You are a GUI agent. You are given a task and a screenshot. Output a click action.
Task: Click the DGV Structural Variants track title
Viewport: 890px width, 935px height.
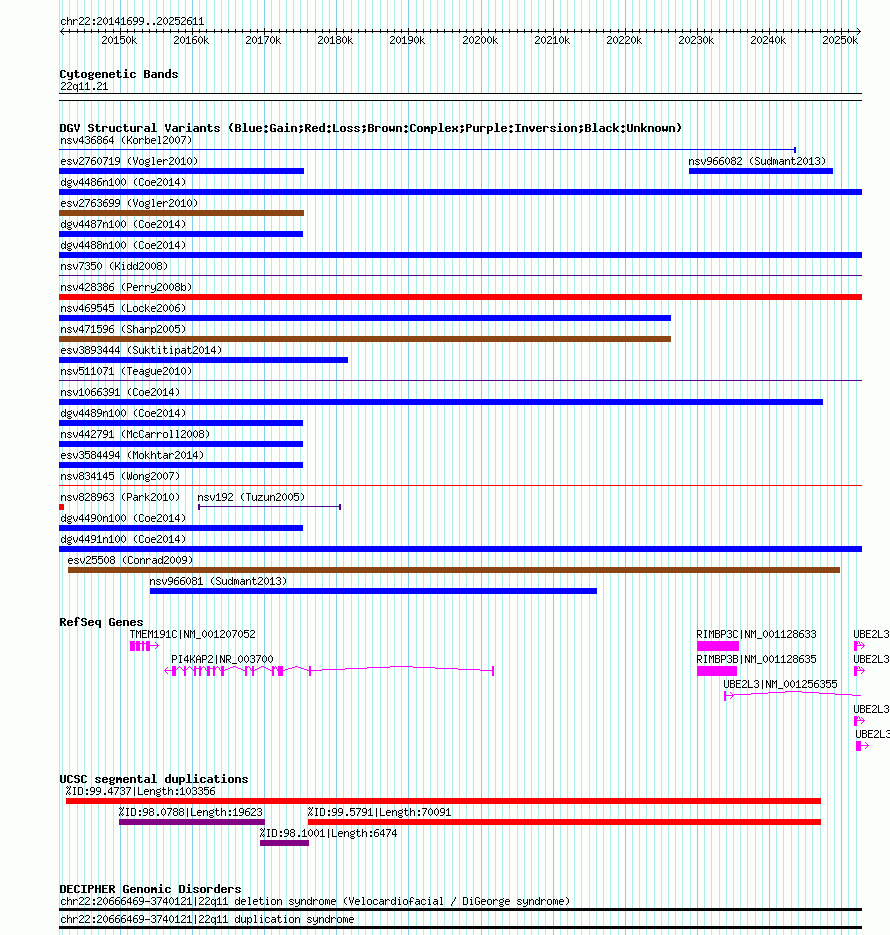tap(370, 128)
